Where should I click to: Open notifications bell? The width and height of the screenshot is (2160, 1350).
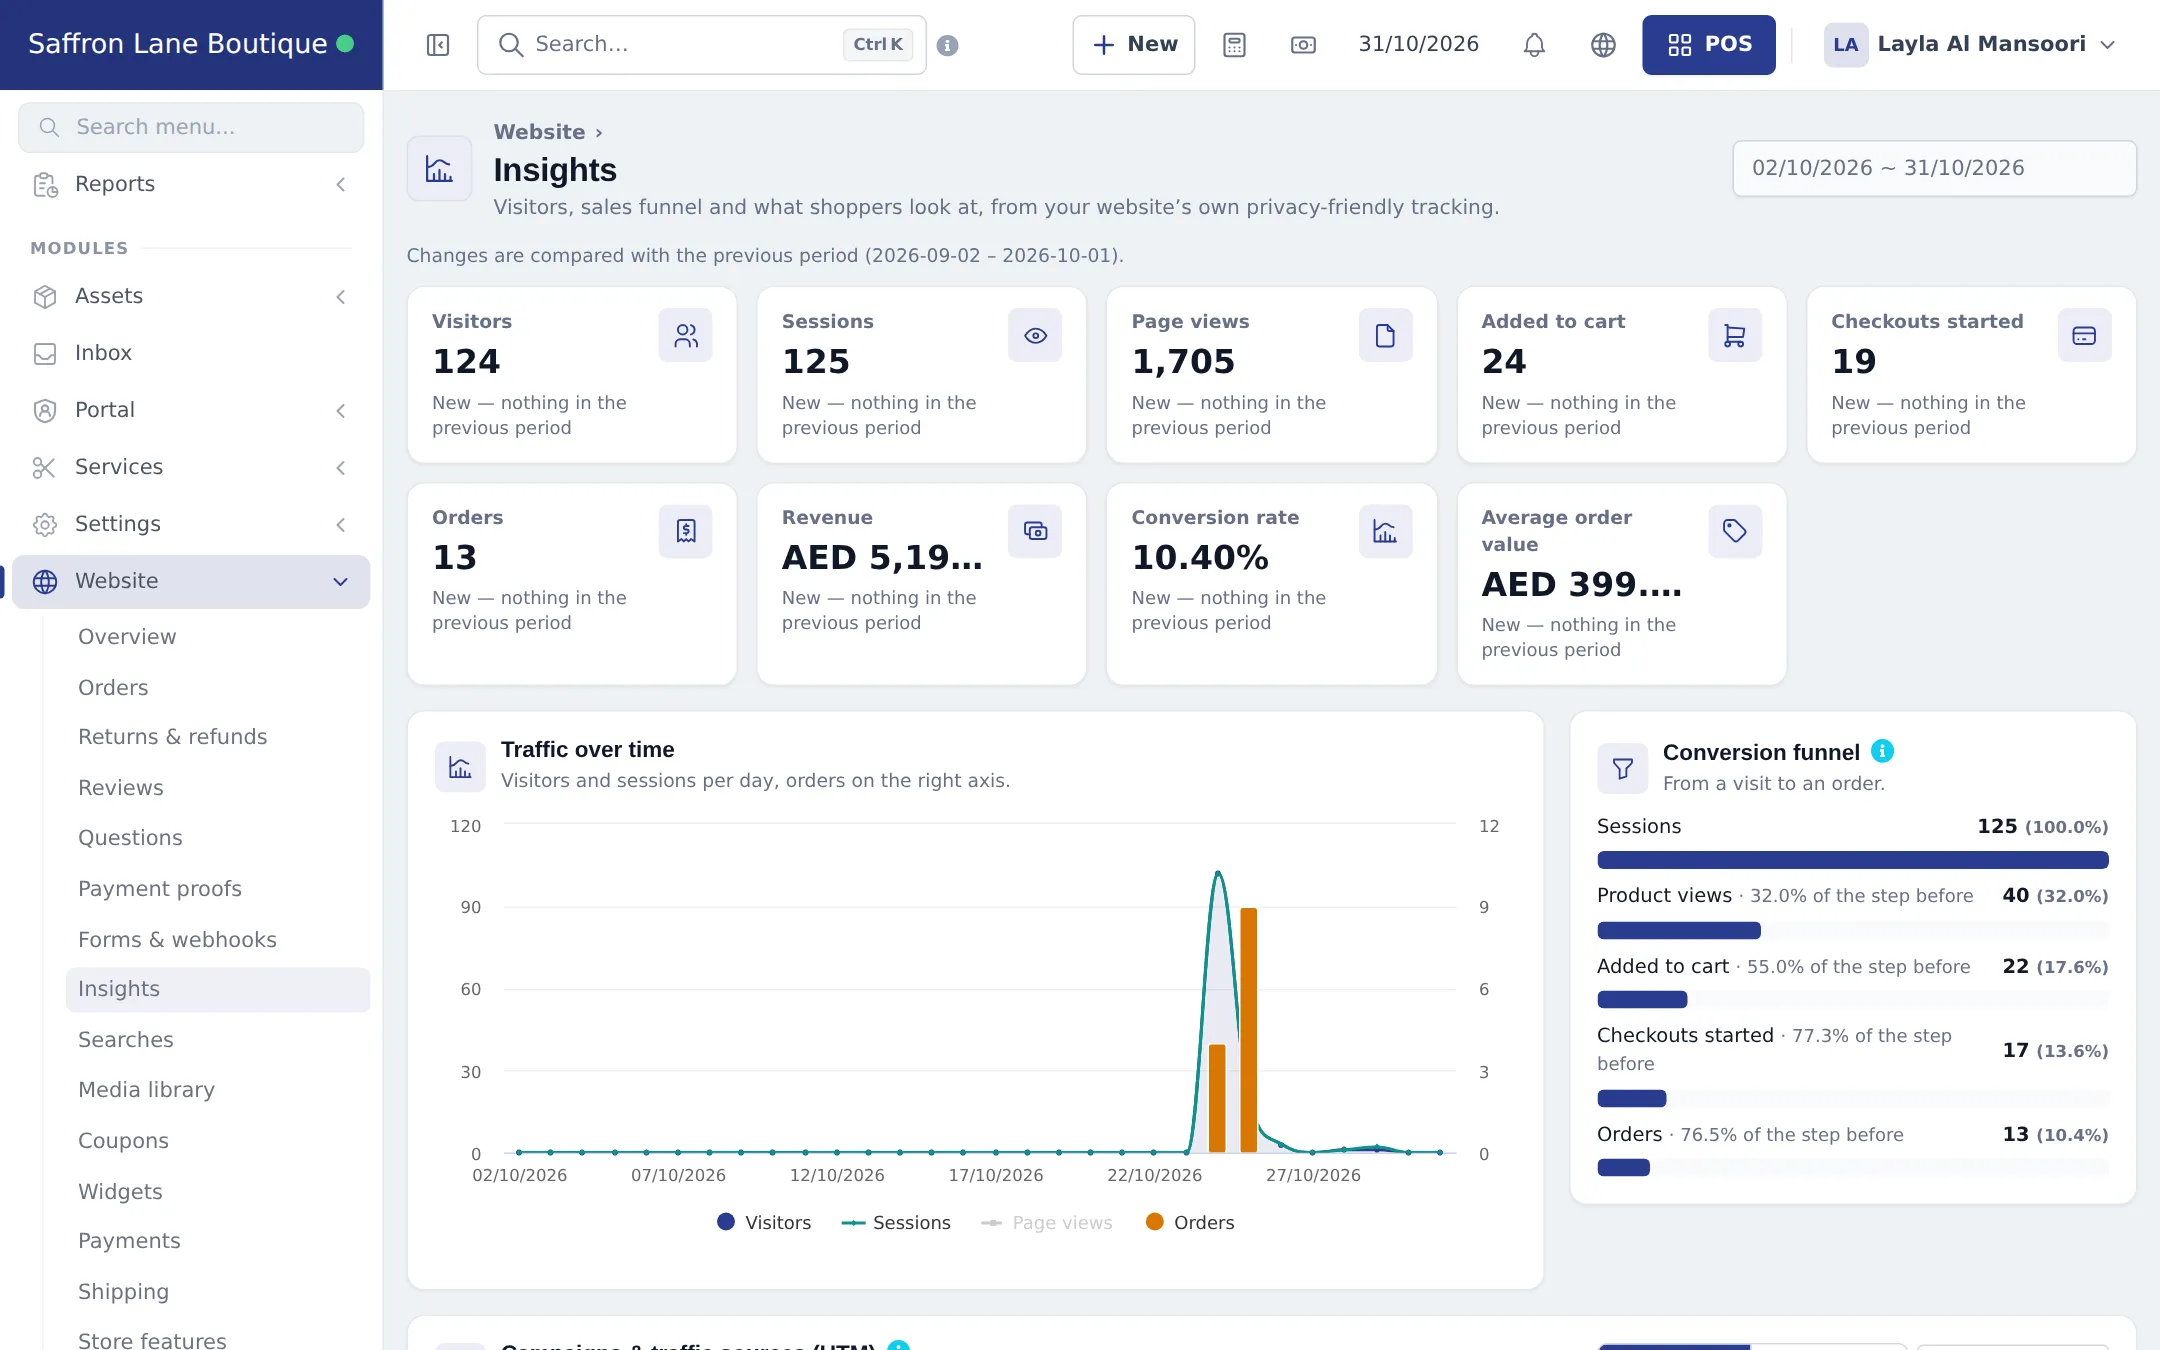pos(1534,45)
